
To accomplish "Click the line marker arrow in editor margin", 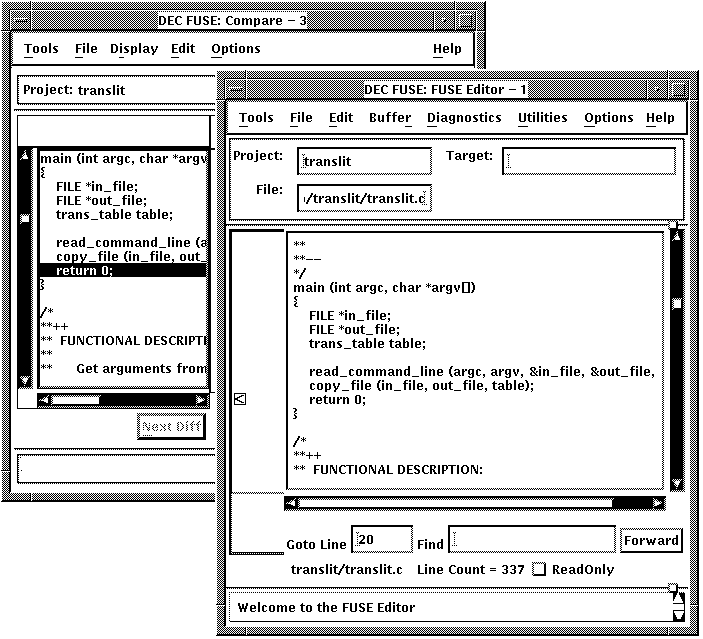I will [x=239, y=399].
